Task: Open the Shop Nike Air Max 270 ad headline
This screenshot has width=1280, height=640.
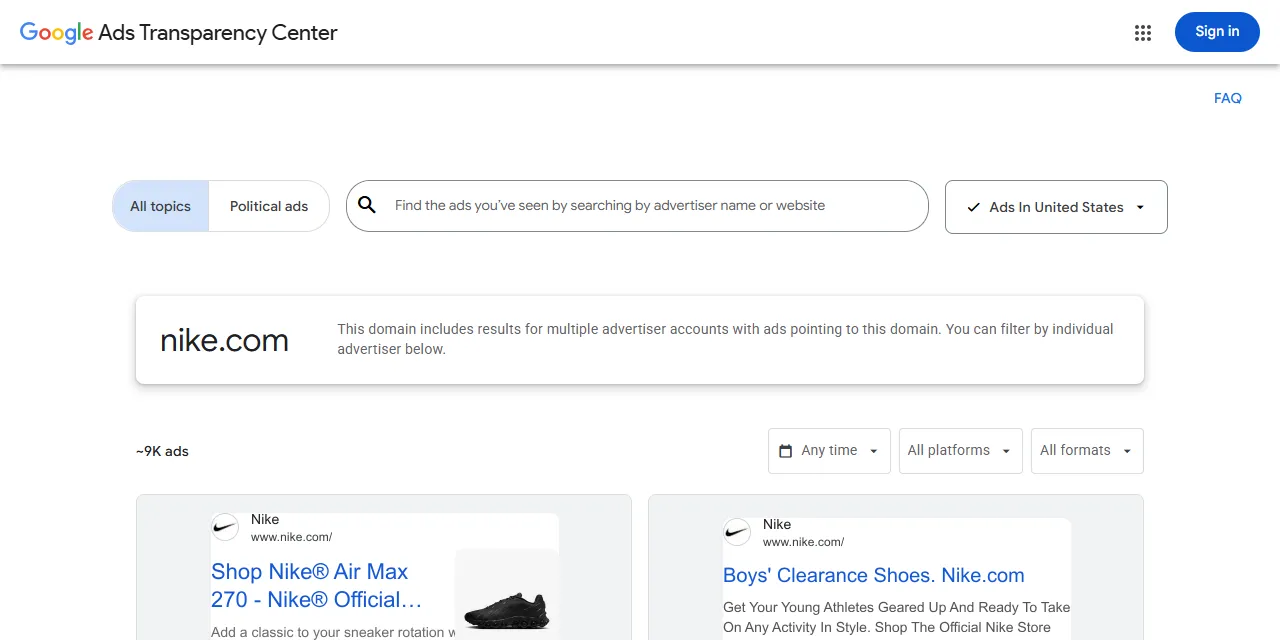Action: tap(316, 586)
